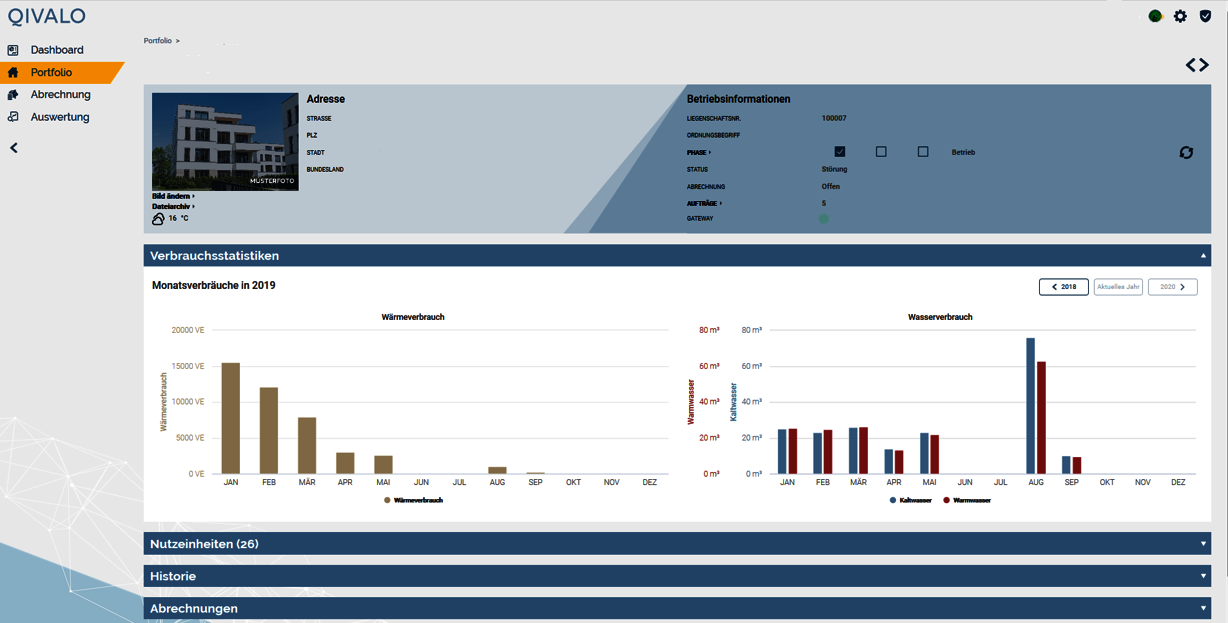Open Dashboard in the sidebar
1228x623 pixels.
pyautogui.click(x=56, y=50)
